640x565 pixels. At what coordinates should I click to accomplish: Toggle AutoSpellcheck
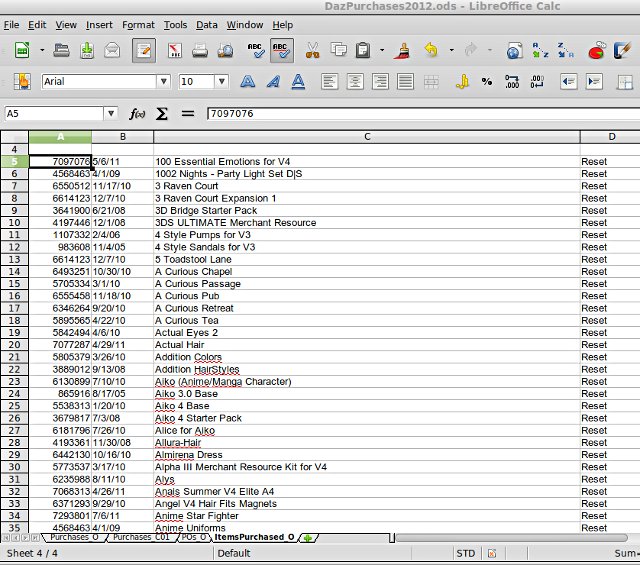click(282, 51)
